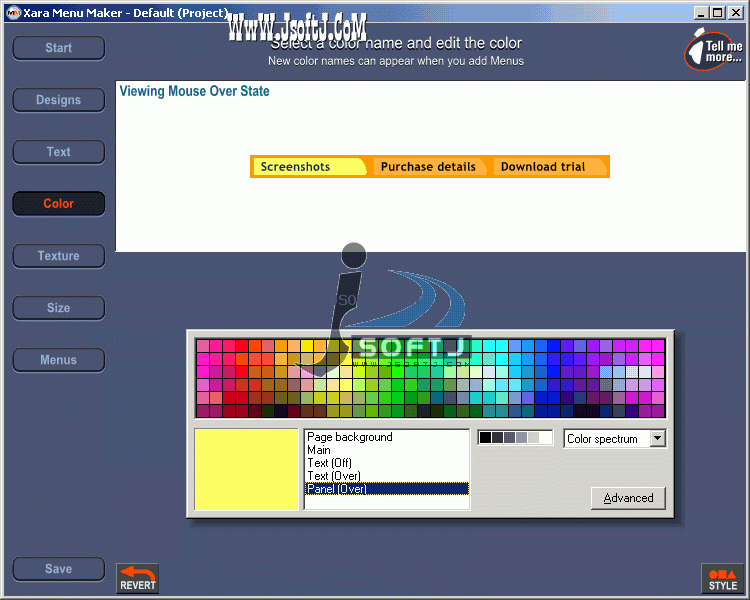Pick the black swatch in the gray strip

tap(485, 437)
